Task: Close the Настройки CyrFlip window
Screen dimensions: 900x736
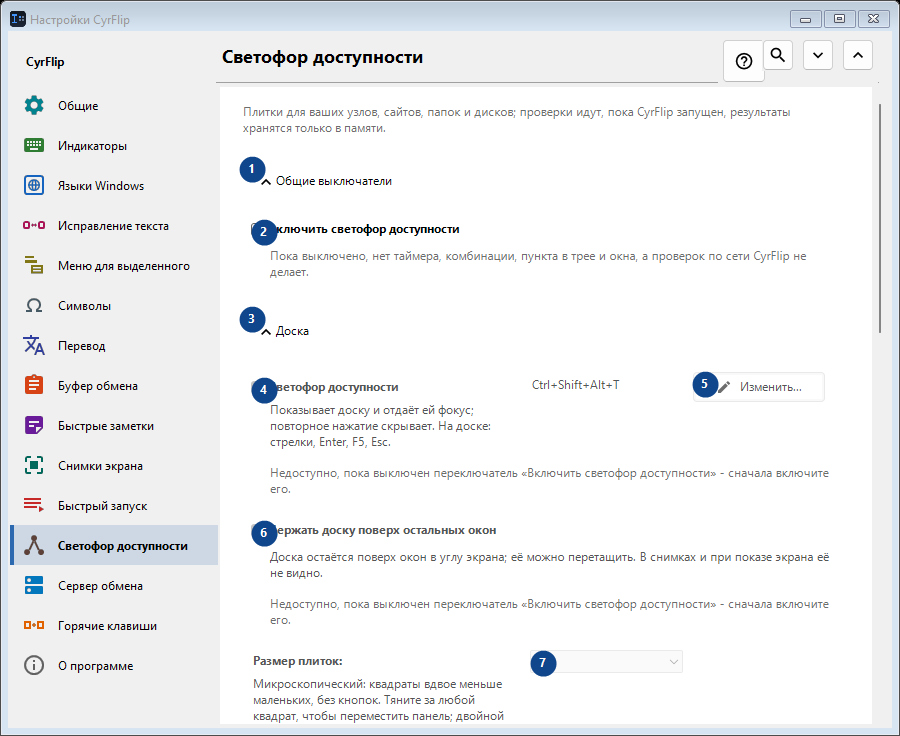Action: click(874, 19)
